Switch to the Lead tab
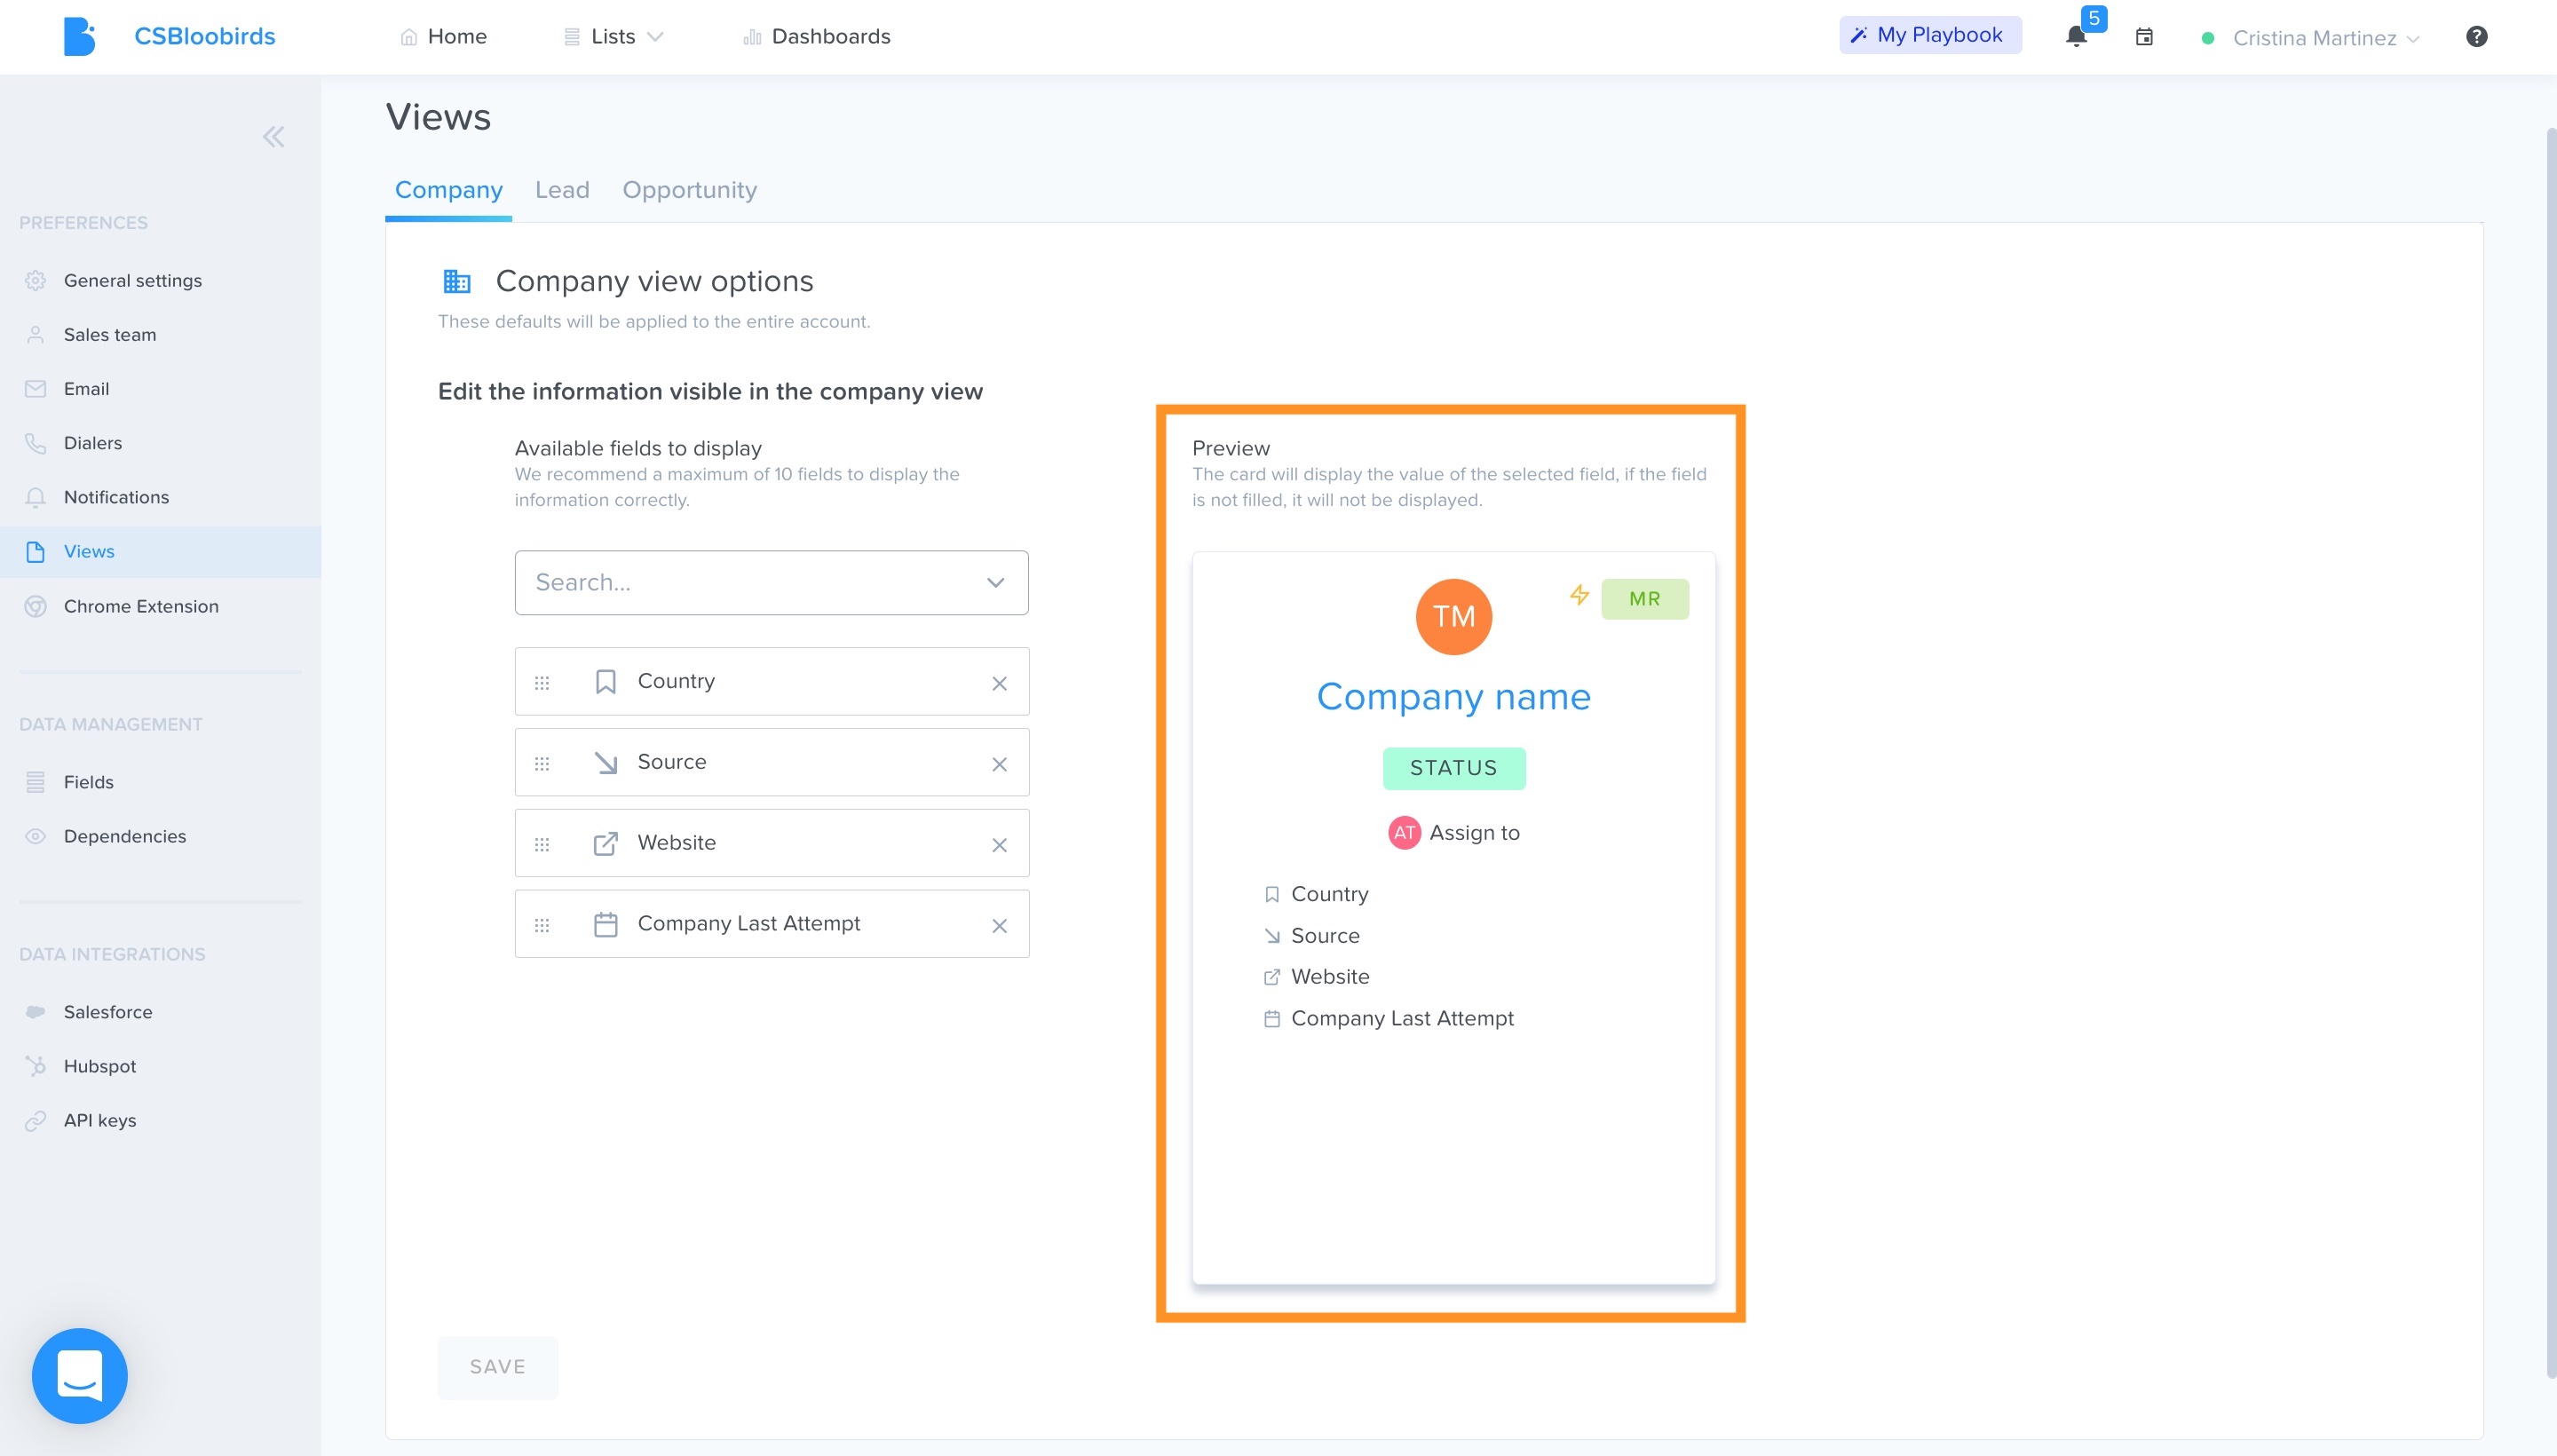Screen dimensions: 2557x1456 pos(562,190)
